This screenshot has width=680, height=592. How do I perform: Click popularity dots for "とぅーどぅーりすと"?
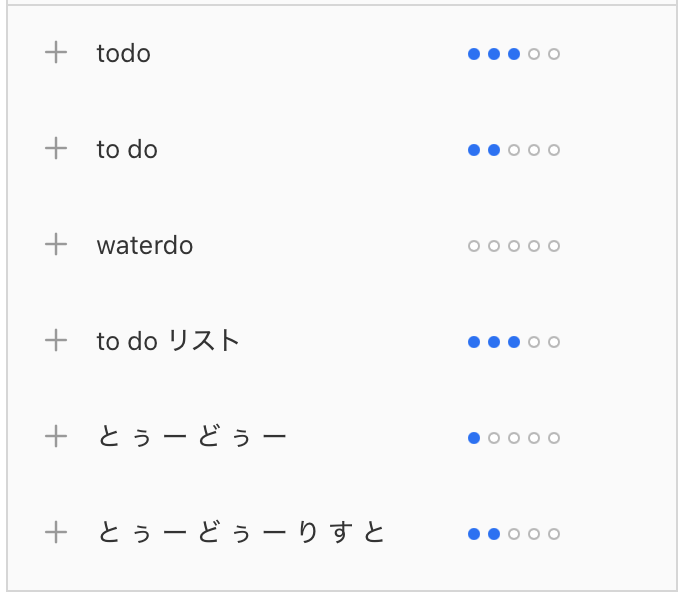(x=514, y=533)
